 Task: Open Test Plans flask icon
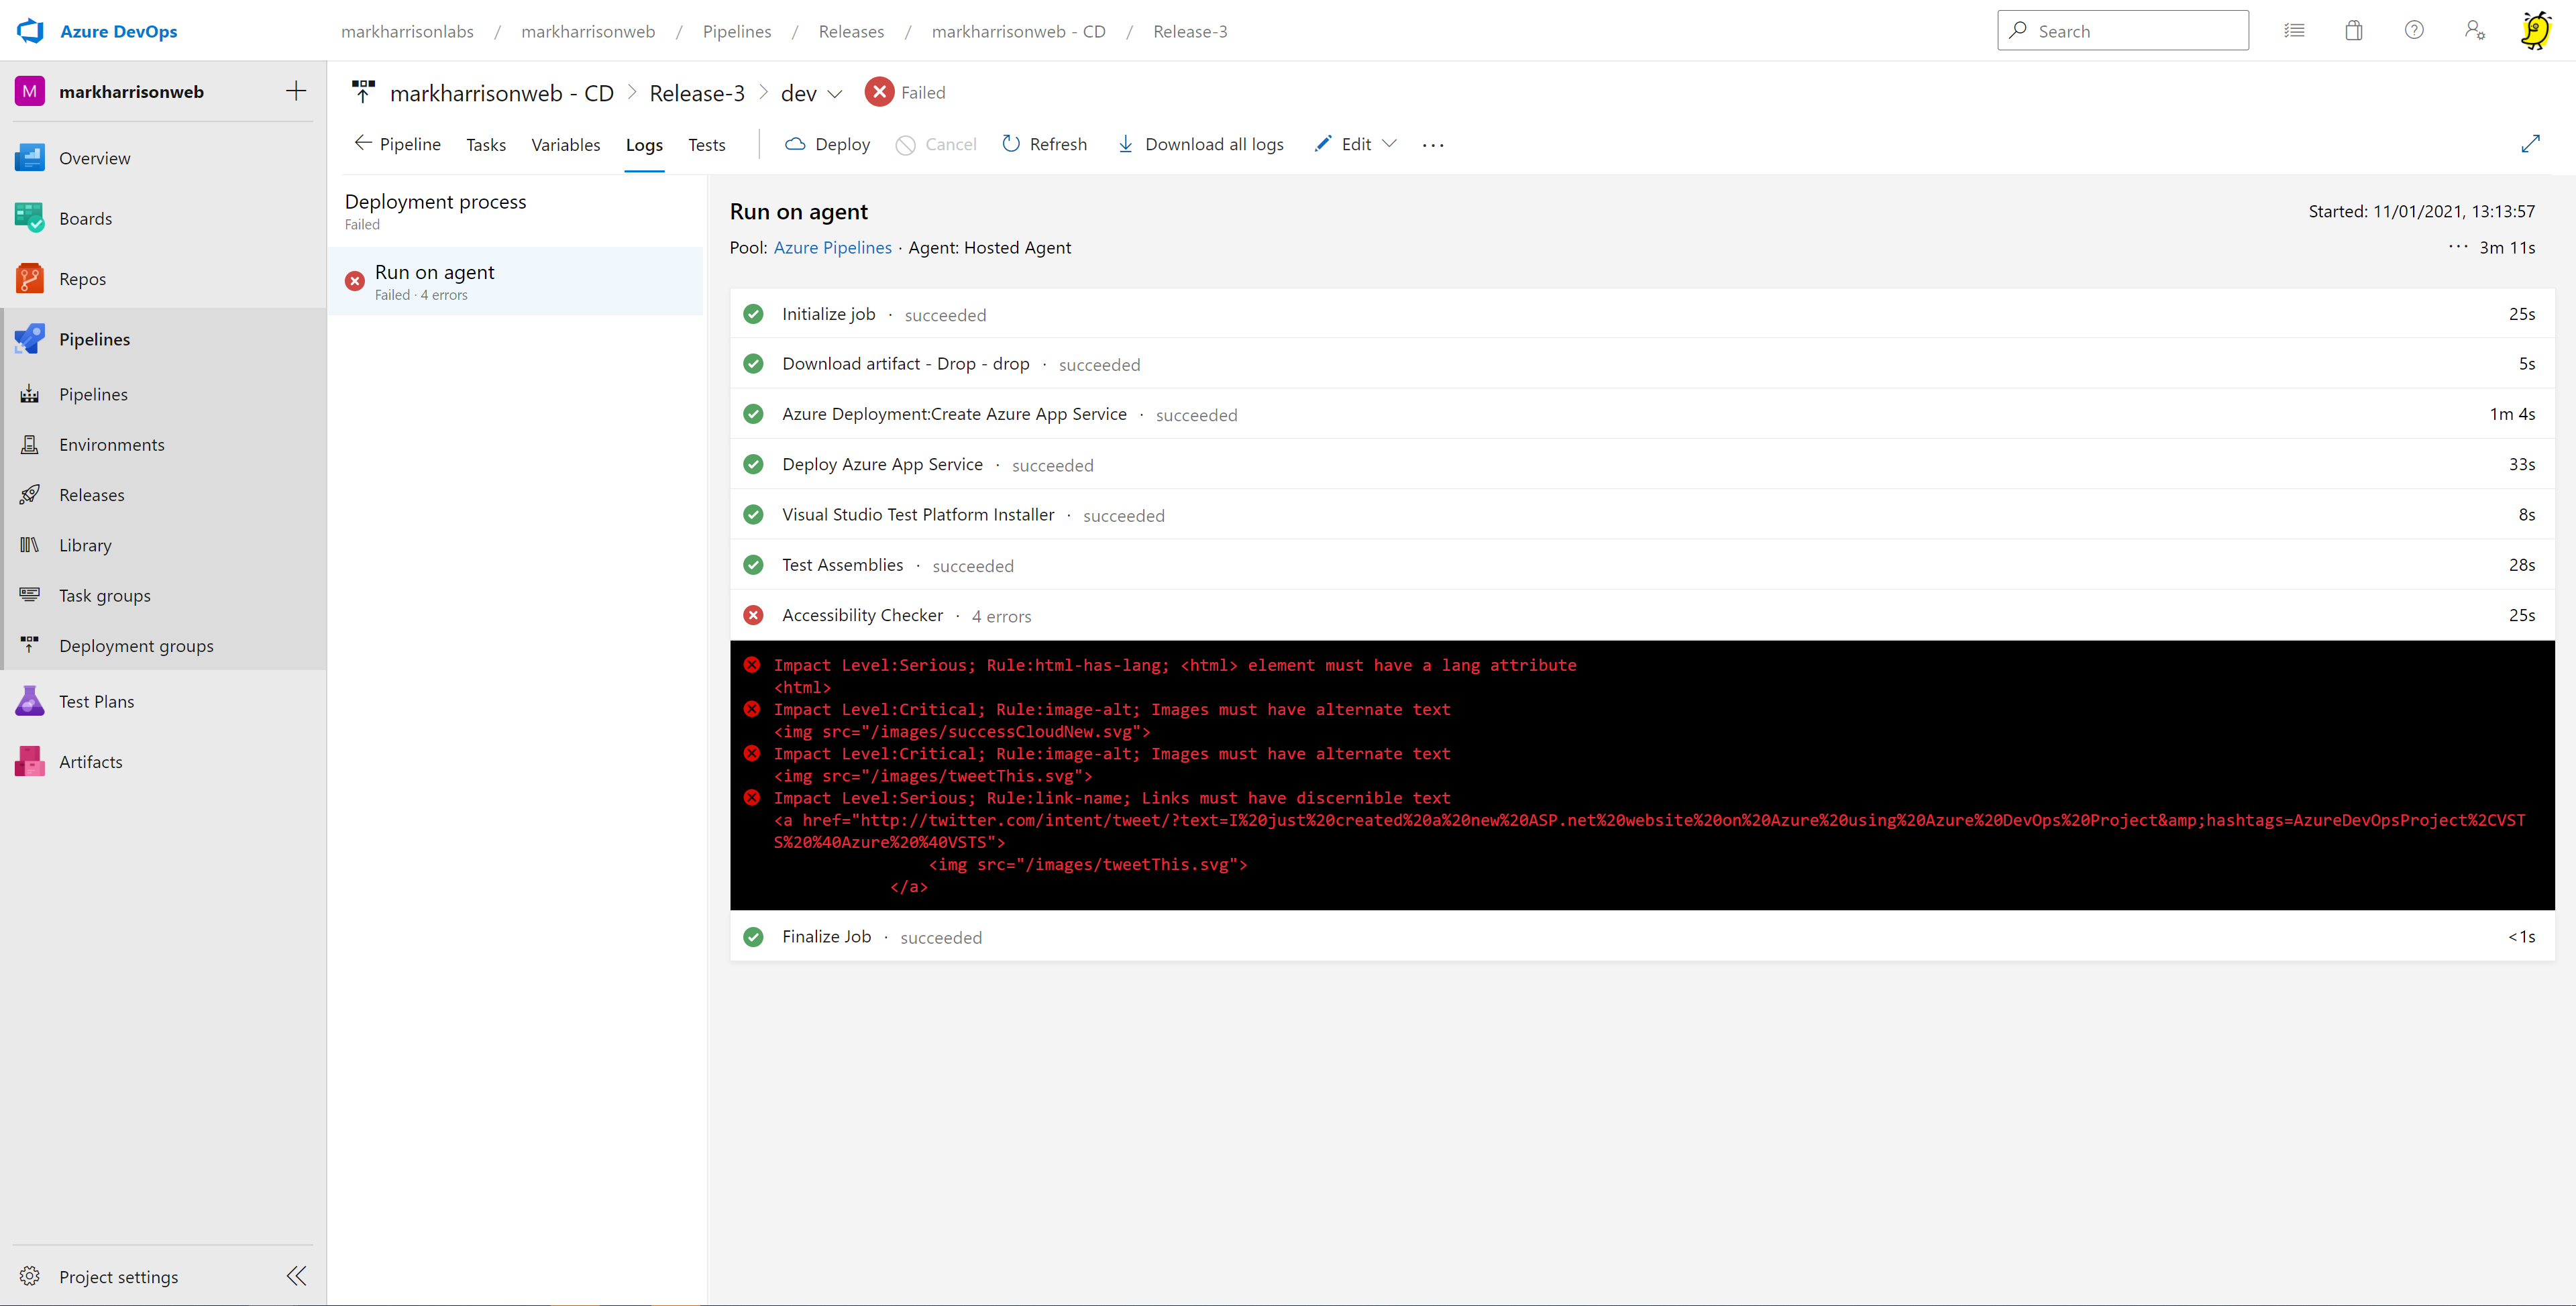point(29,701)
